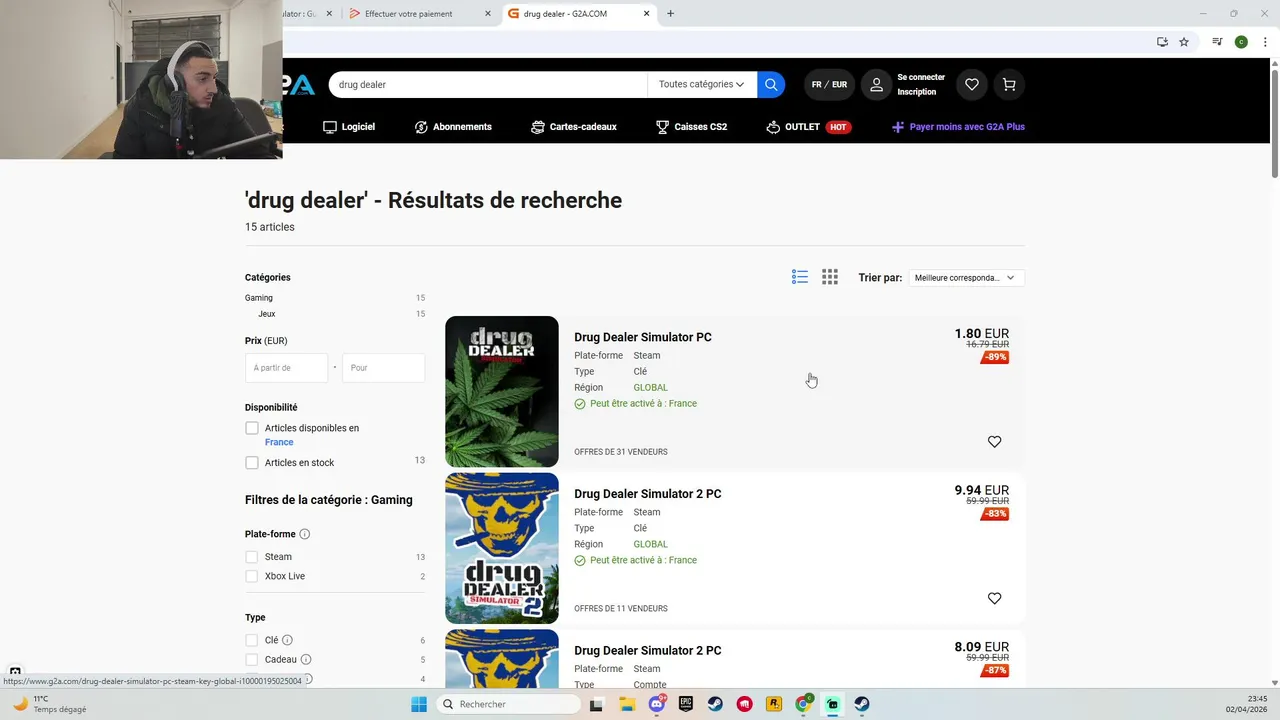Tick the Xbox Live platform checkbox
This screenshot has width=1280, height=720.
click(x=252, y=576)
